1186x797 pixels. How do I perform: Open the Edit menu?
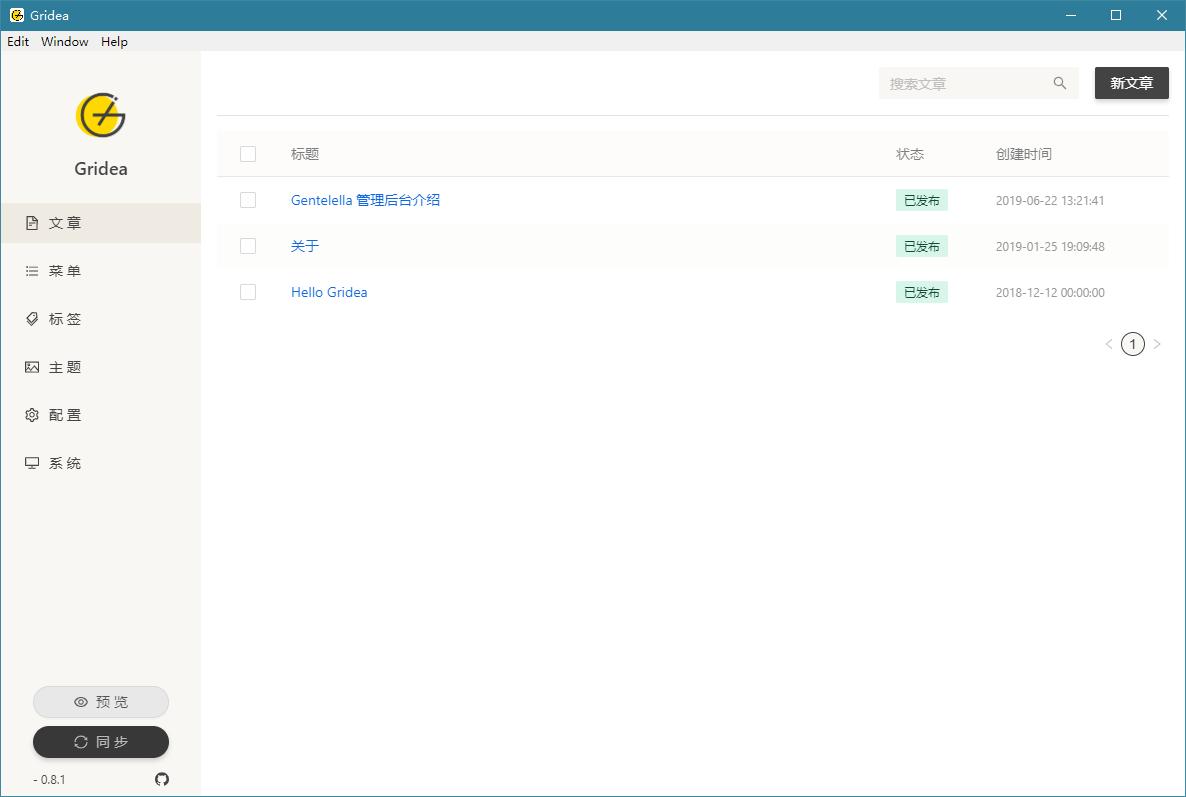pyautogui.click(x=18, y=42)
